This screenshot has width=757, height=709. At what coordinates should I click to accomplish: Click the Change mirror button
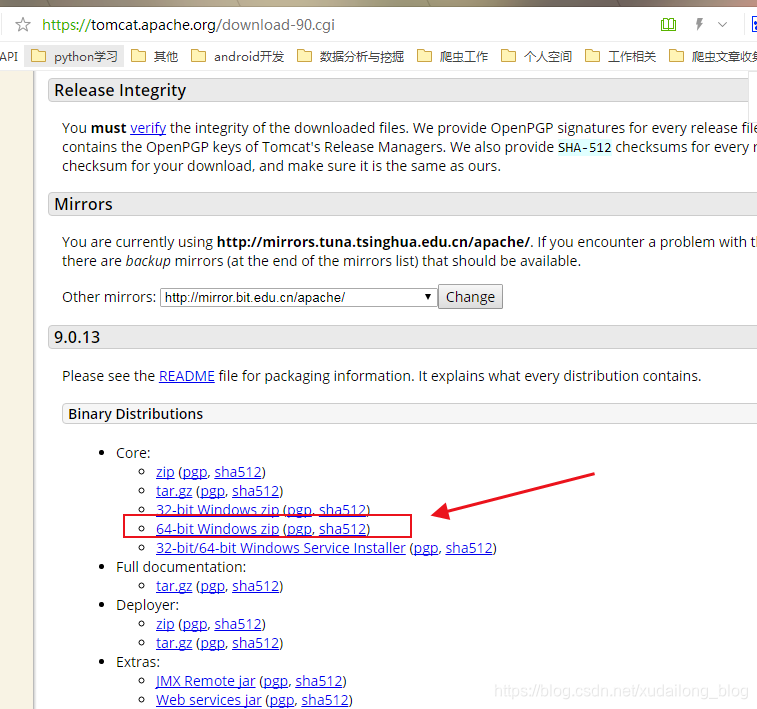(470, 297)
